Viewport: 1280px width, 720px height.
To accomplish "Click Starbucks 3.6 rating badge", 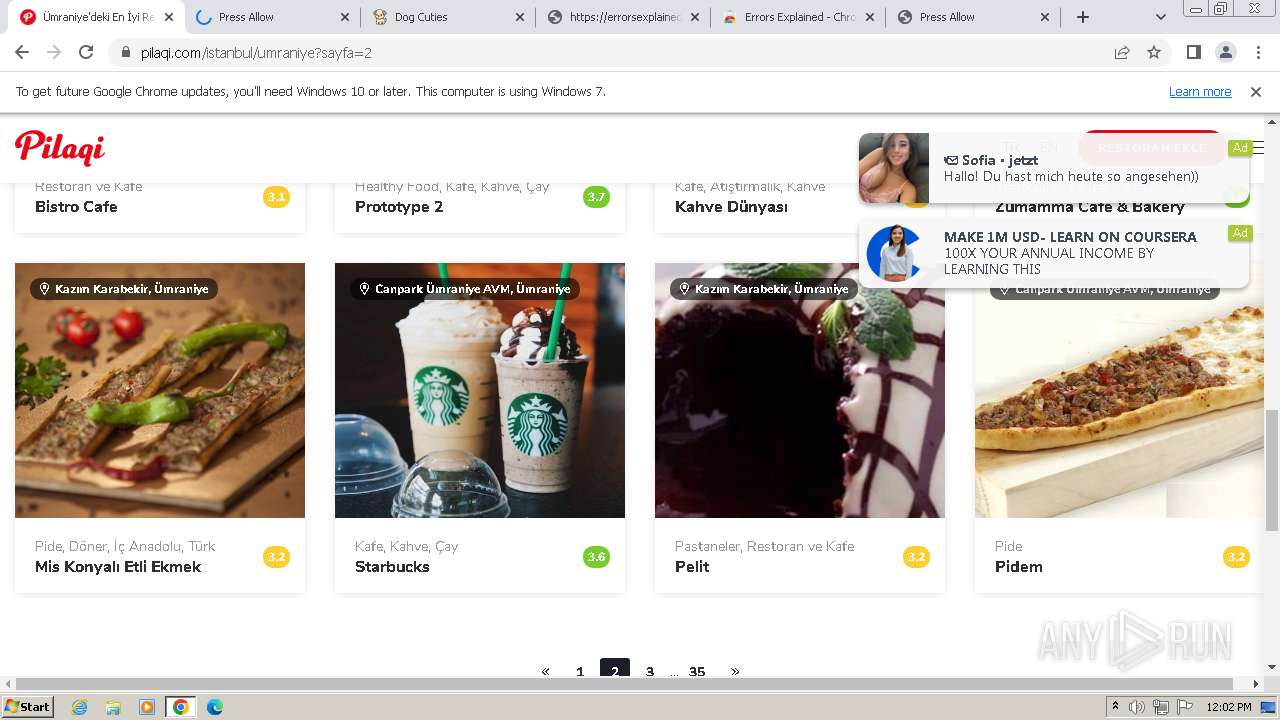I will pyautogui.click(x=596, y=557).
